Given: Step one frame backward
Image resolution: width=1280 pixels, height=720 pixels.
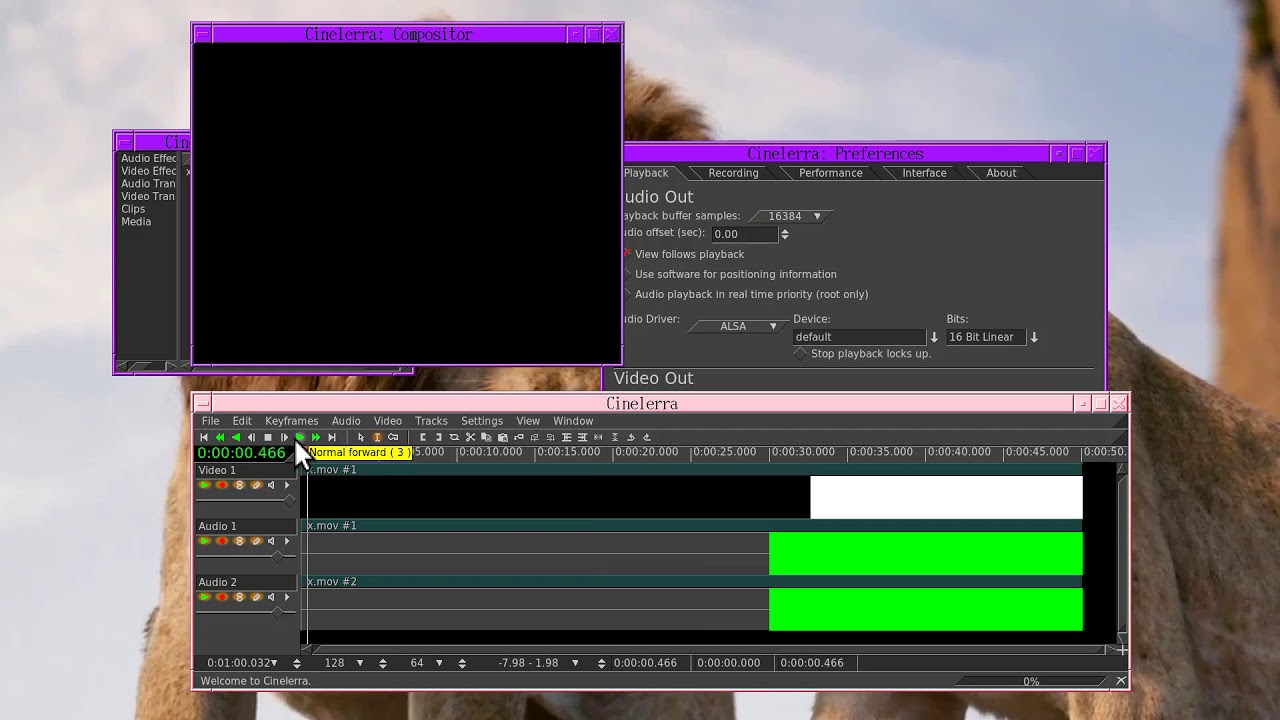Looking at the screenshot, I should tap(252, 437).
